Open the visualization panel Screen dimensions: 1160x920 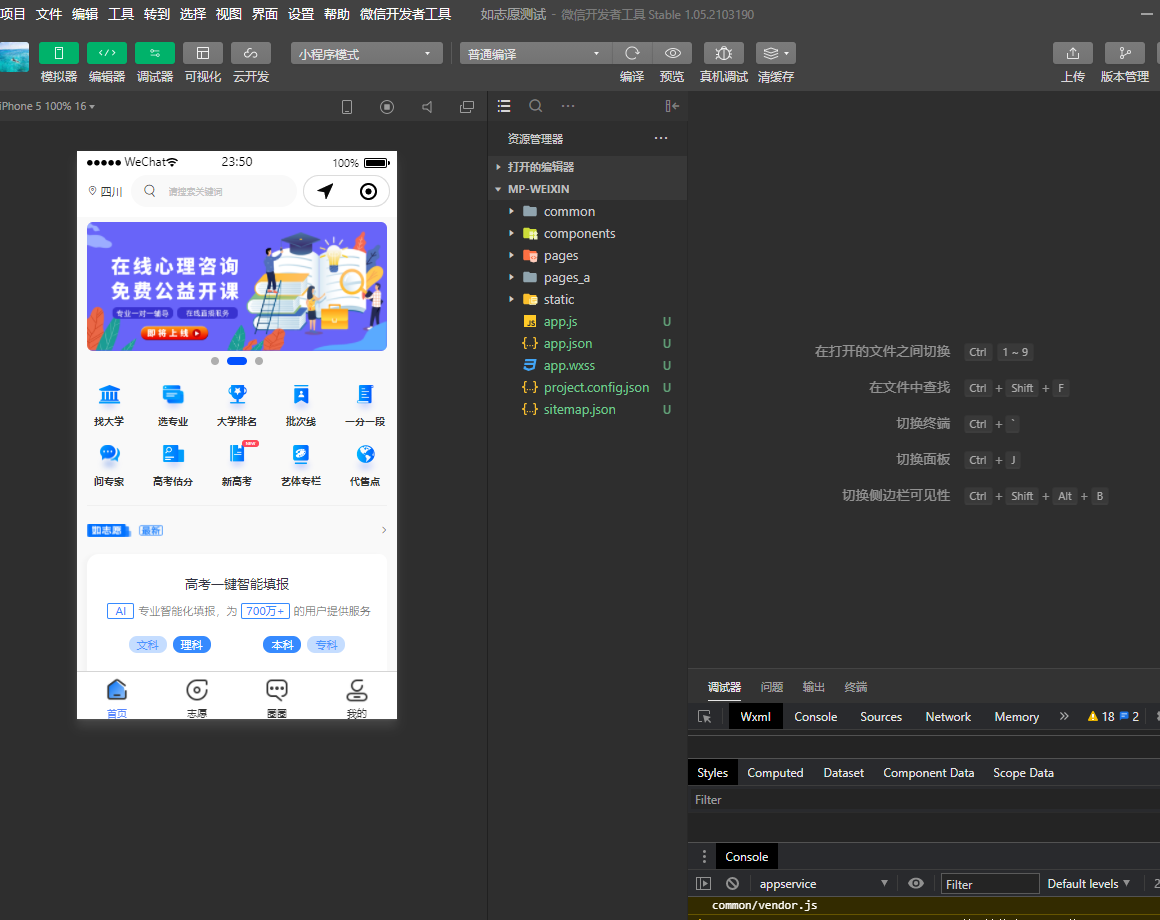click(203, 53)
